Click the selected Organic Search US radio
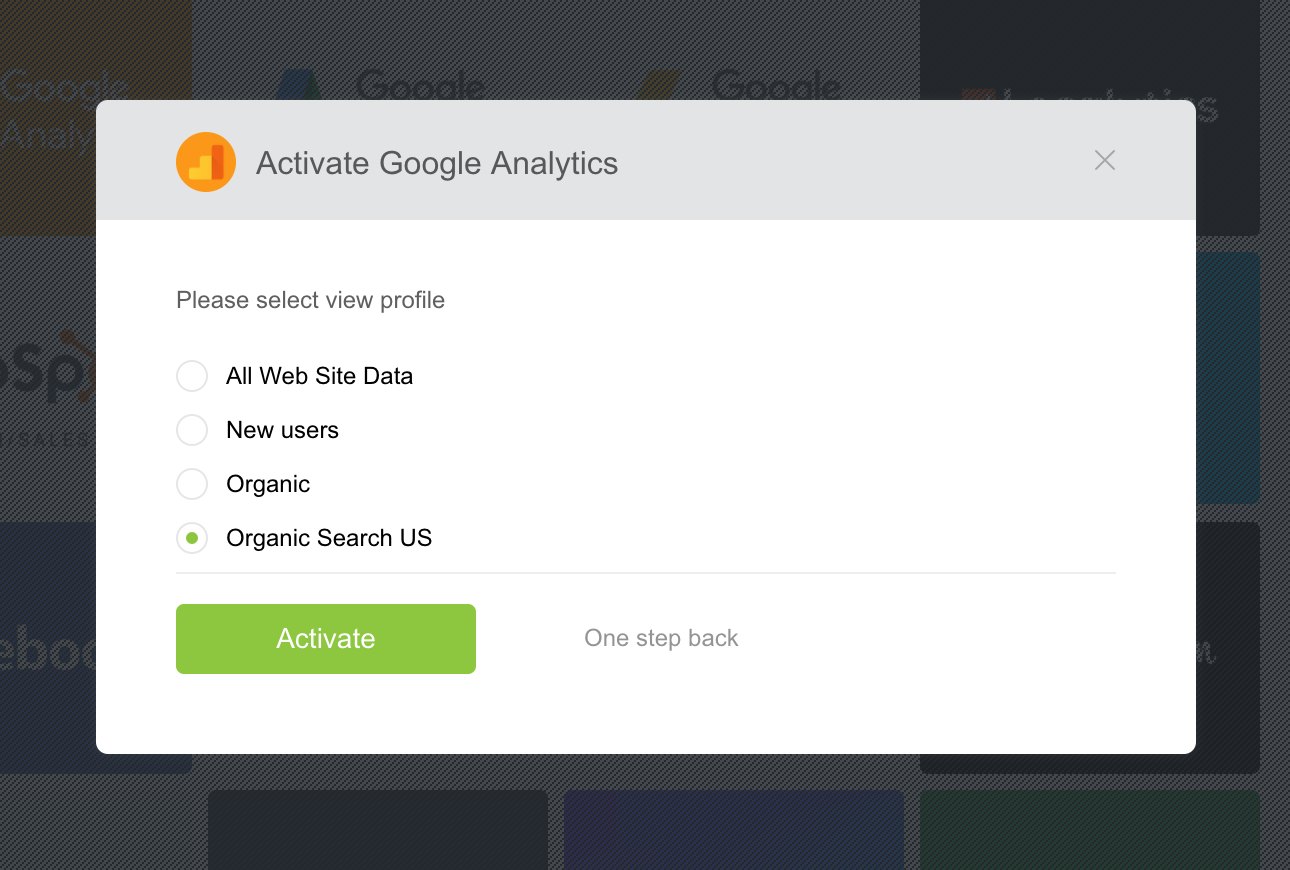This screenshot has width=1290, height=870. (192, 538)
